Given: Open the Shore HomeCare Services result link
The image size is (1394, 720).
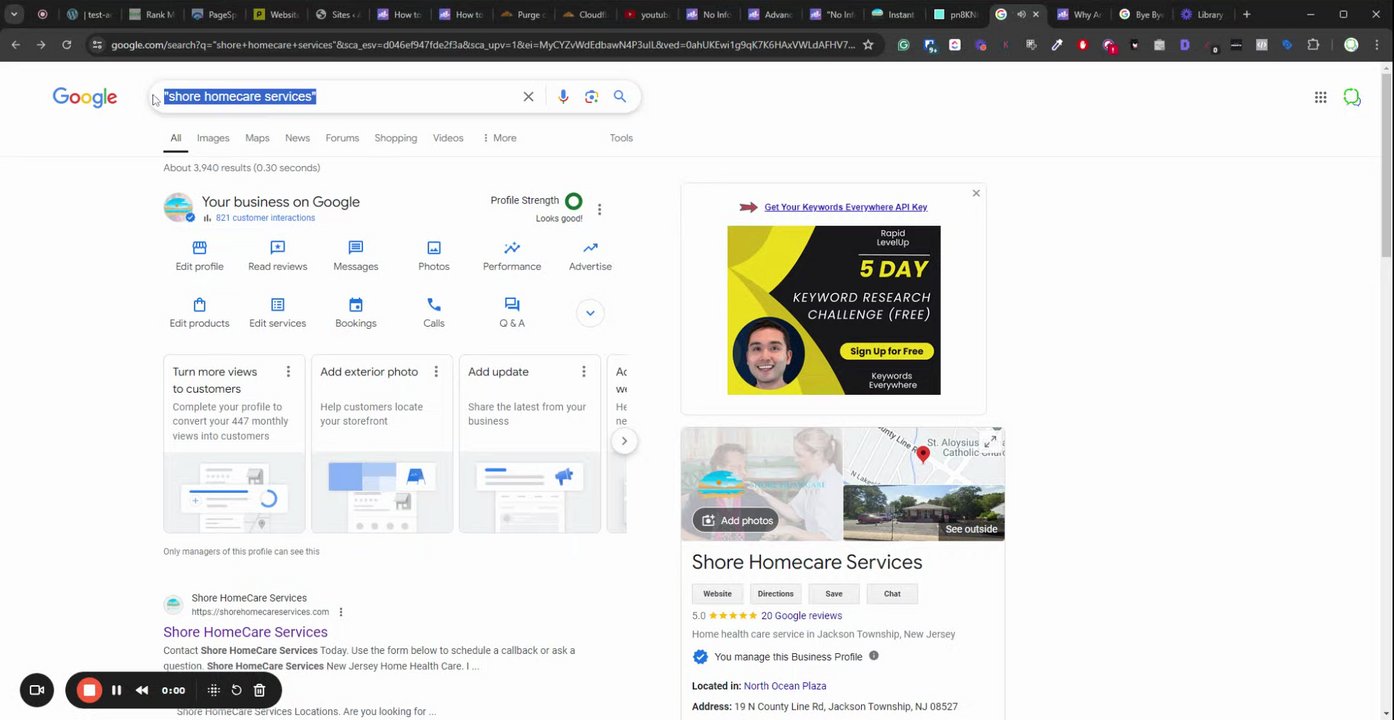Looking at the screenshot, I should point(245,632).
